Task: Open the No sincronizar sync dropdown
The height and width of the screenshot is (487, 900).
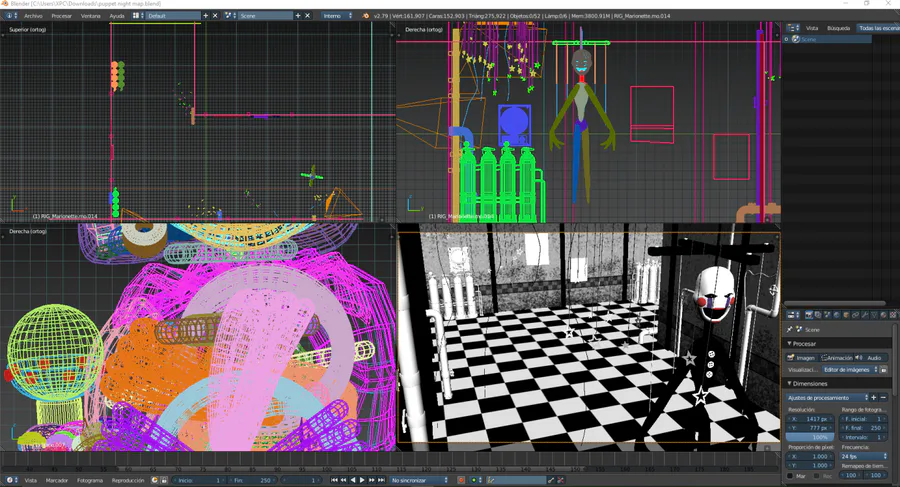Action: (x=420, y=480)
